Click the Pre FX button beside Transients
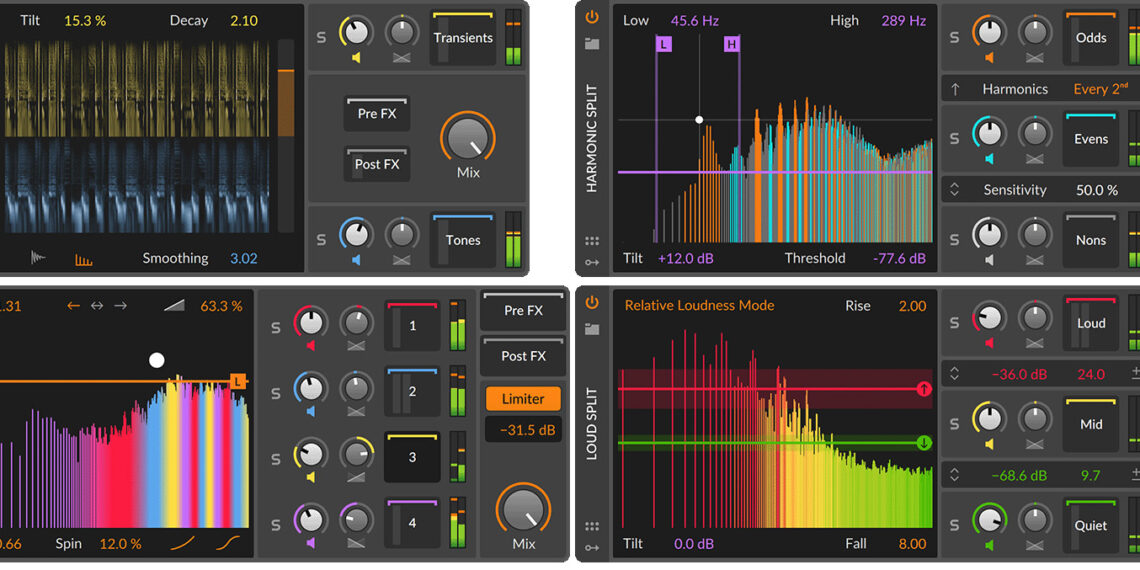 point(377,113)
